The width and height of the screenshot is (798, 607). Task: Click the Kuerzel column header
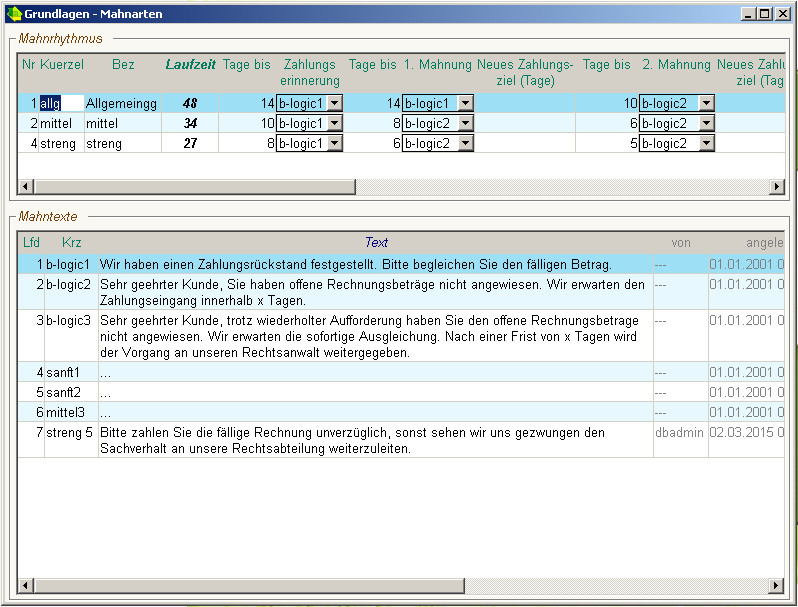62,65
